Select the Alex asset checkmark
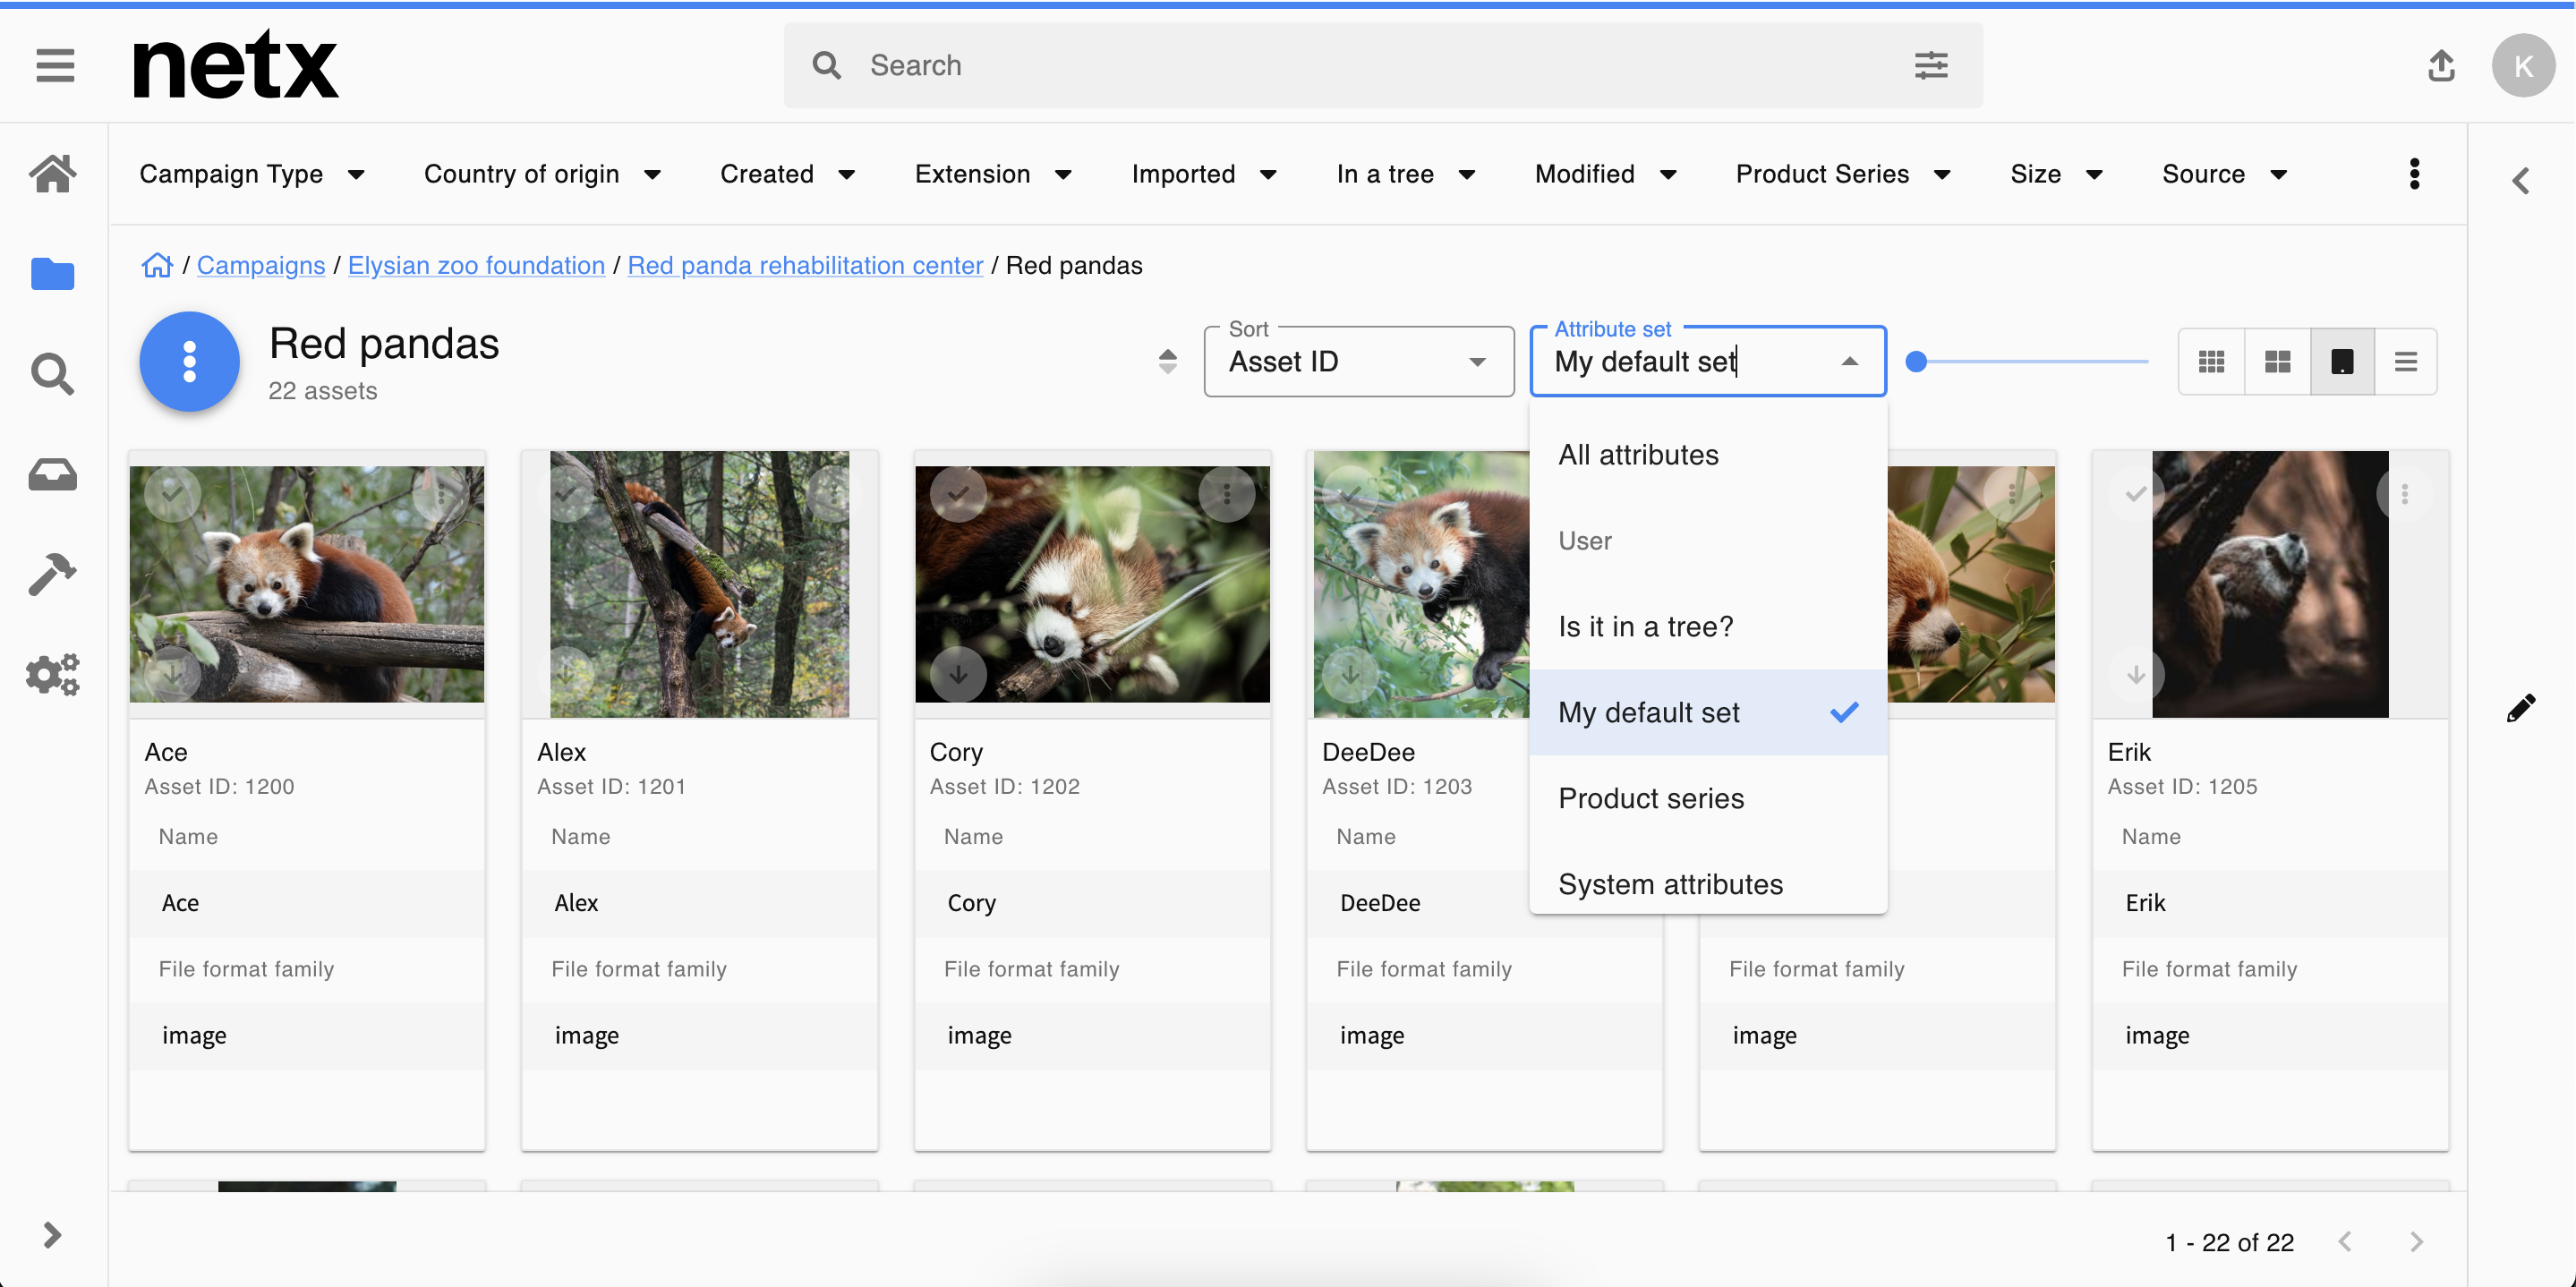The image size is (2576, 1287). (x=566, y=493)
